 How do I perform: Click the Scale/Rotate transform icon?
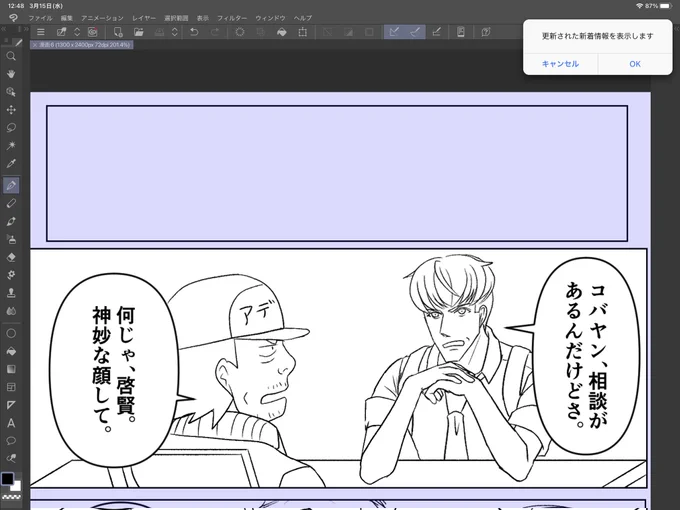(303, 32)
